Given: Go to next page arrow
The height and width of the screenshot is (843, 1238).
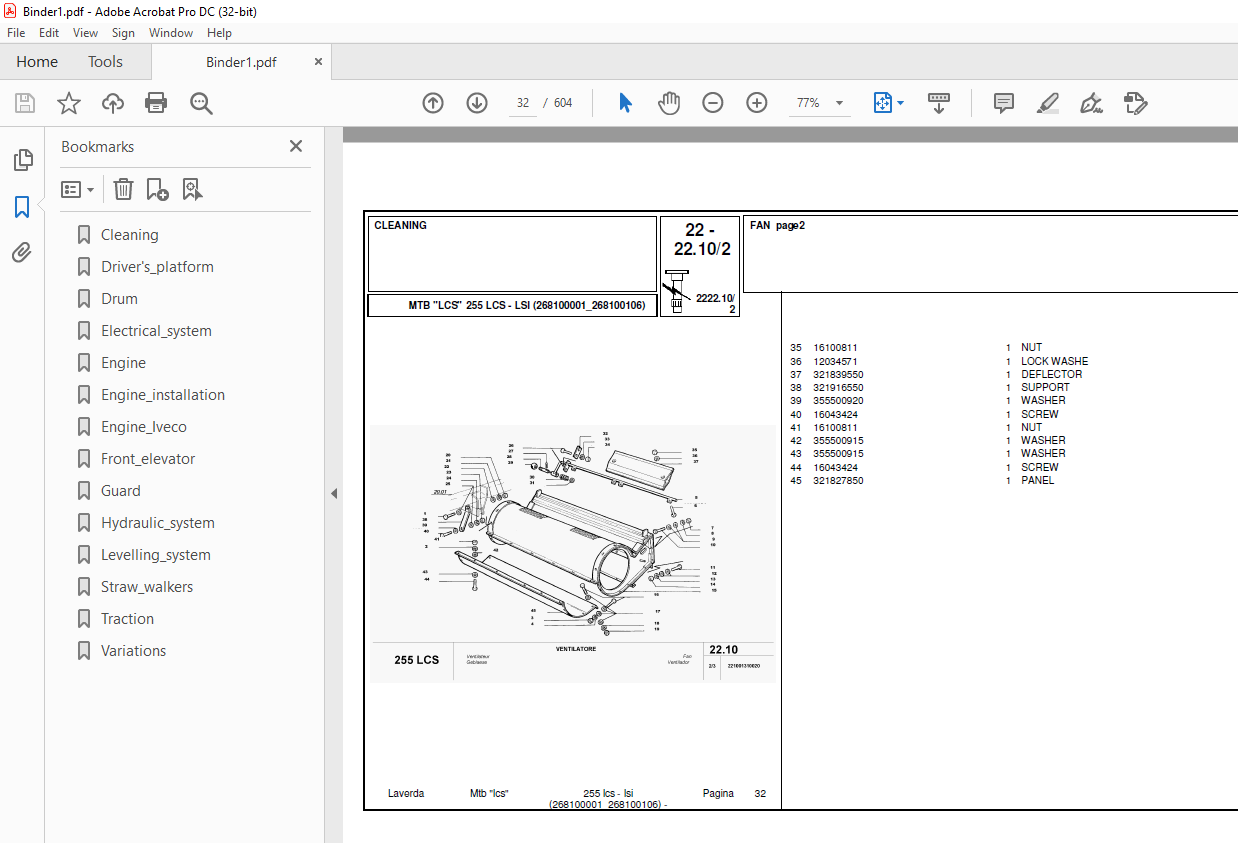Looking at the screenshot, I should coord(477,103).
